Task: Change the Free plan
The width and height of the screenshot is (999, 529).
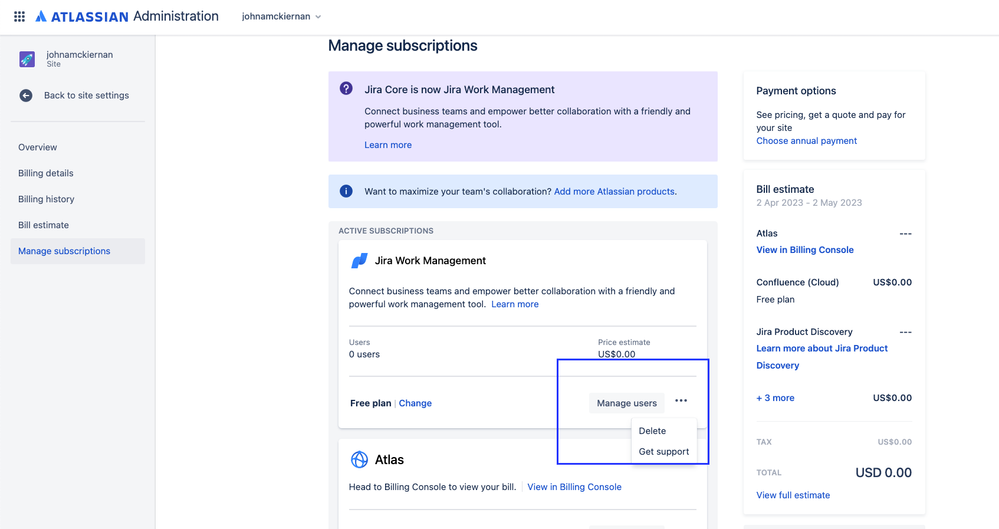Action: coord(415,403)
